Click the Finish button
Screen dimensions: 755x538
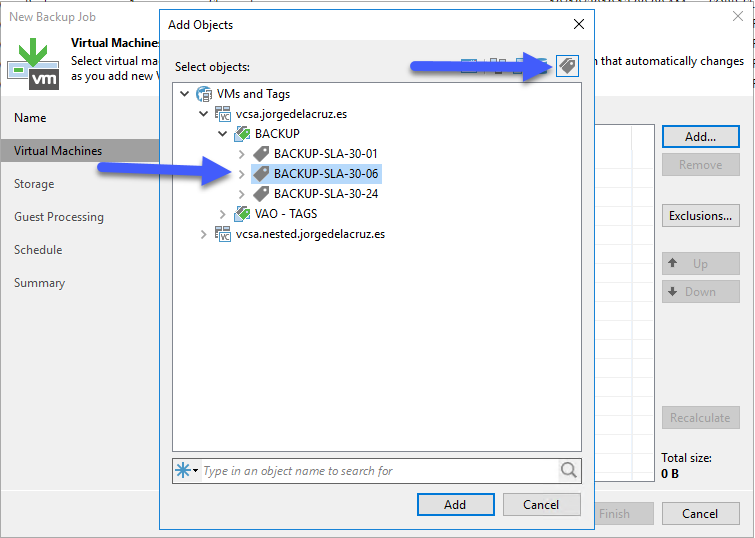tap(624, 513)
